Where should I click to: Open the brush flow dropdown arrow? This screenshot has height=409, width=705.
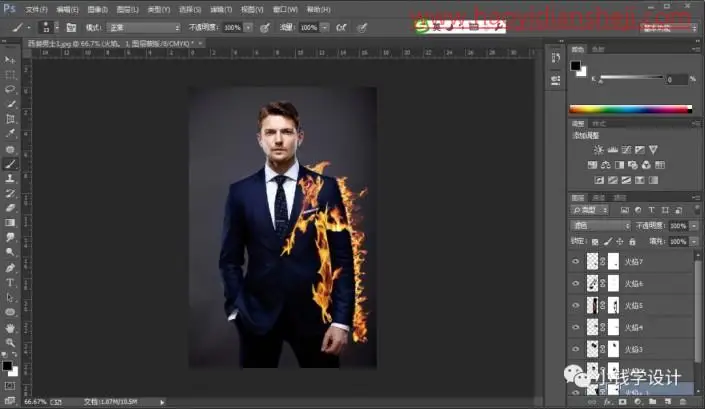pos(325,28)
